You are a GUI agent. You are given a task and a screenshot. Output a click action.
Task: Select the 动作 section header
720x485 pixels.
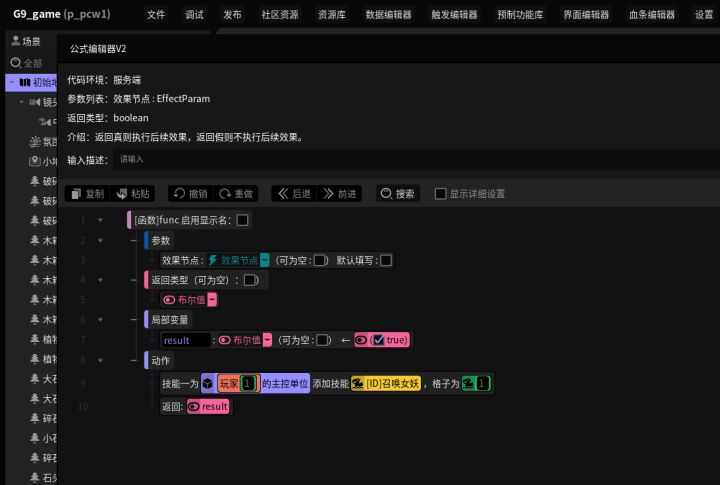pos(160,361)
